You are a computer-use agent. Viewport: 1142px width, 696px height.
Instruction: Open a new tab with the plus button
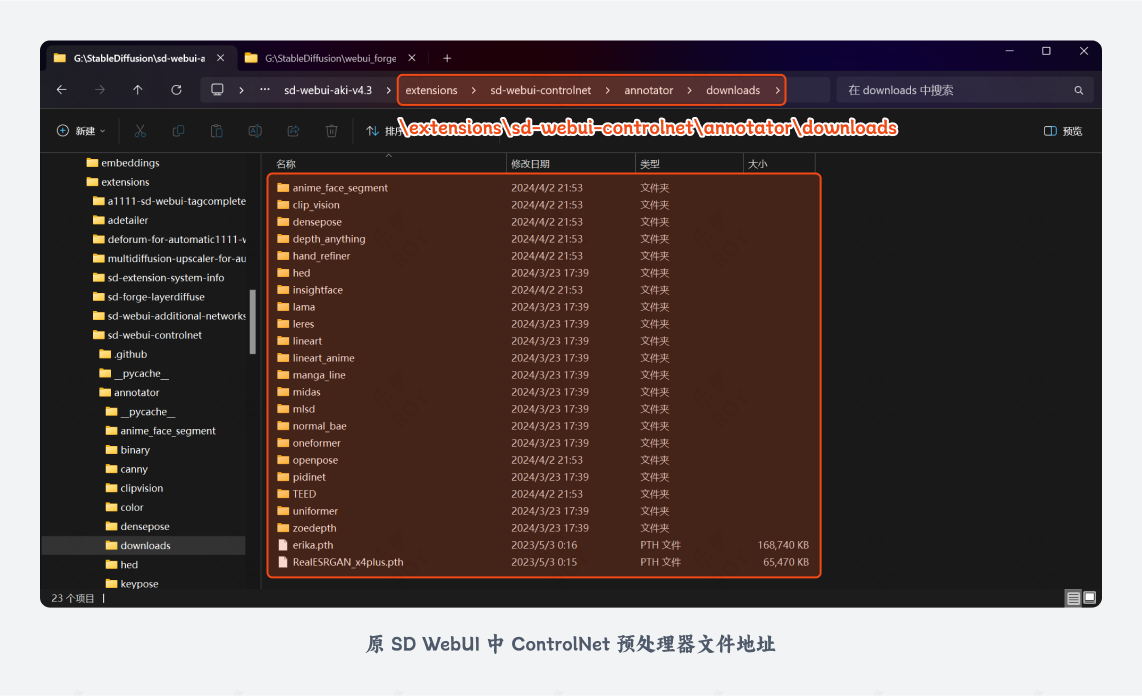447,57
